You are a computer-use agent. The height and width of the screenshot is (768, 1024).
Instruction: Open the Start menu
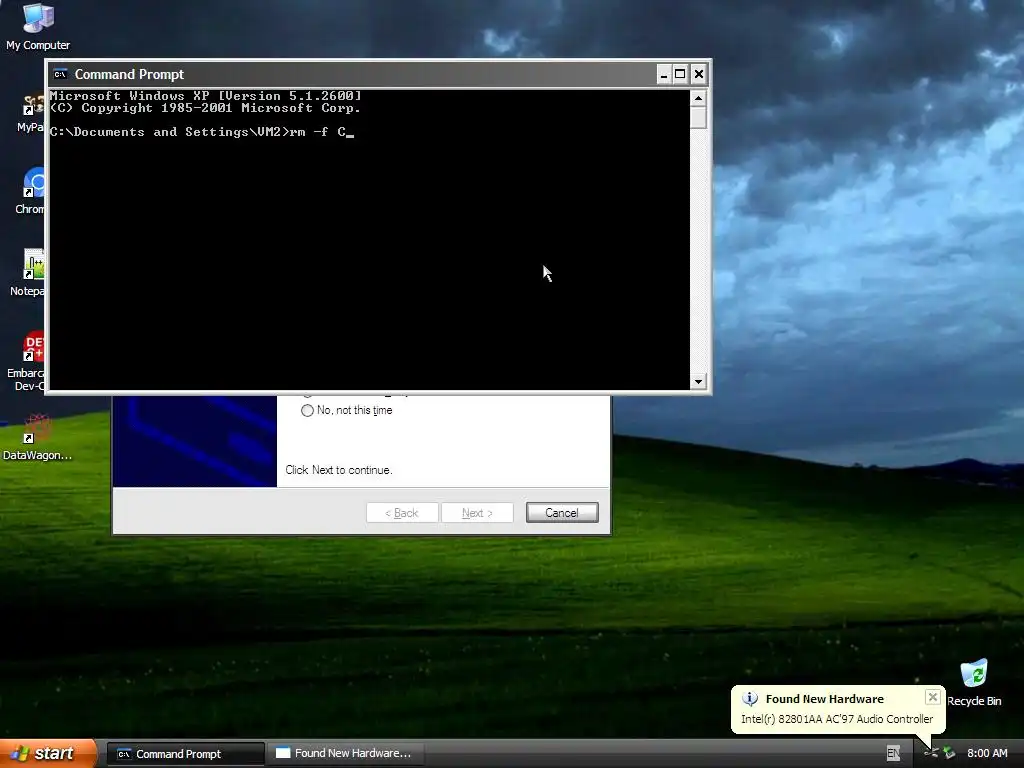pyautogui.click(x=48, y=754)
